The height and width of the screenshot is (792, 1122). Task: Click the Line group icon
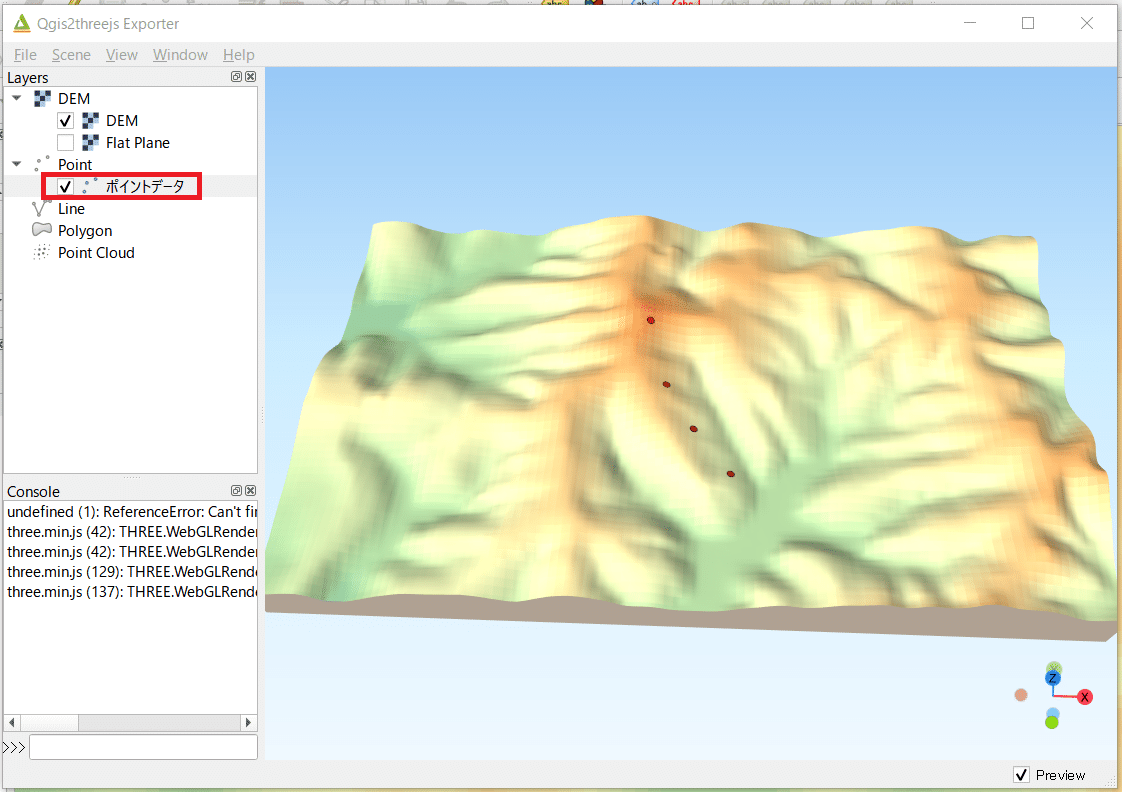42,208
